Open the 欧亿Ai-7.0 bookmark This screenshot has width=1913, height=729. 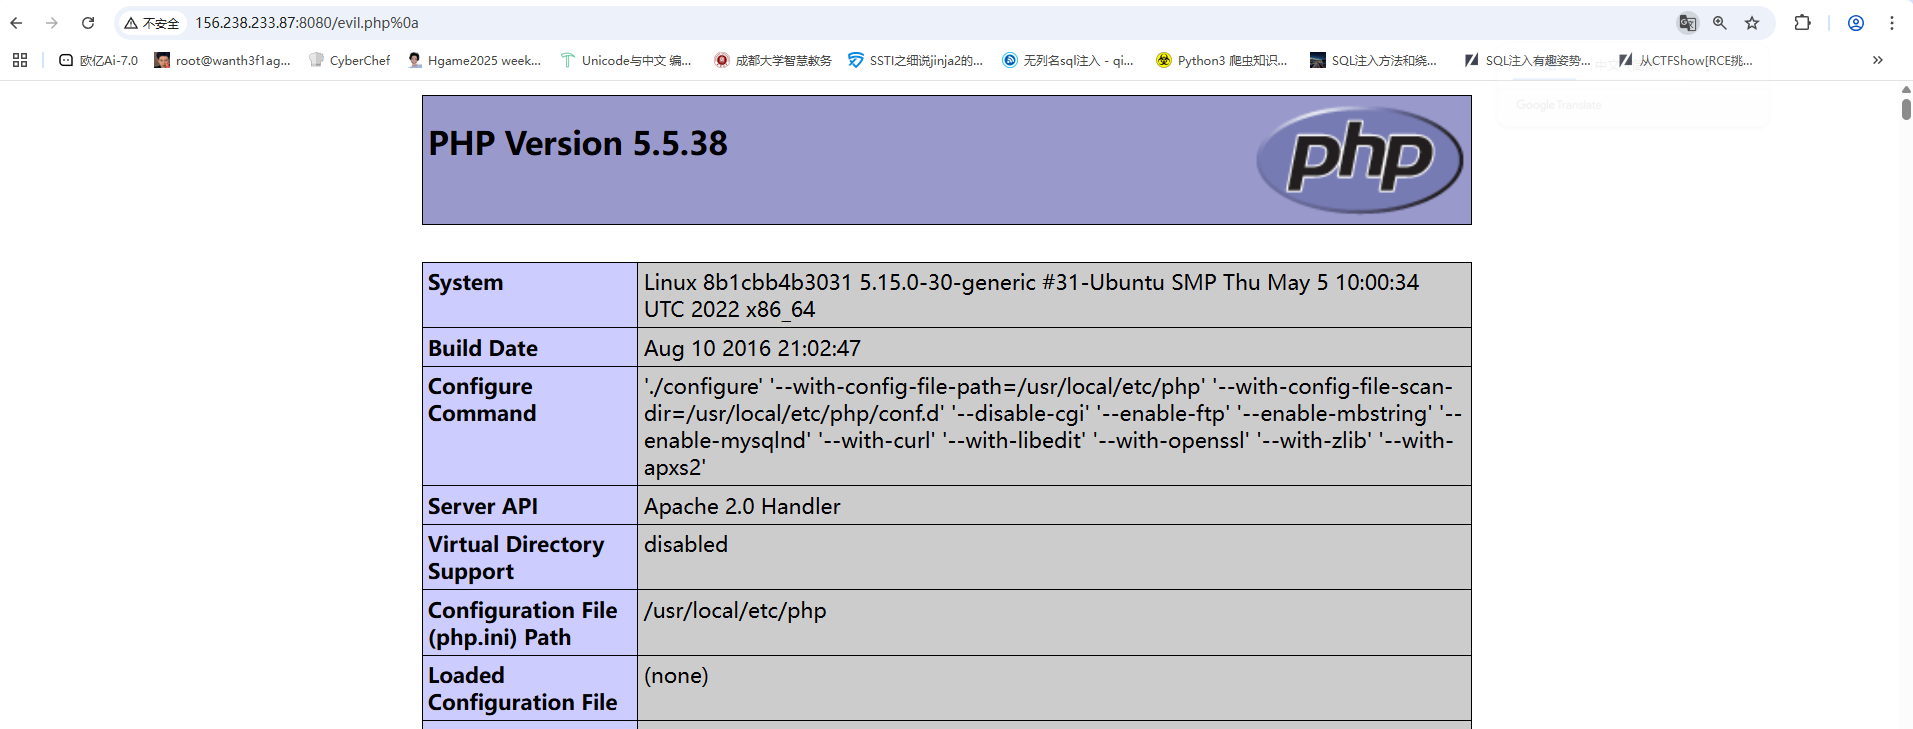[98, 60]
